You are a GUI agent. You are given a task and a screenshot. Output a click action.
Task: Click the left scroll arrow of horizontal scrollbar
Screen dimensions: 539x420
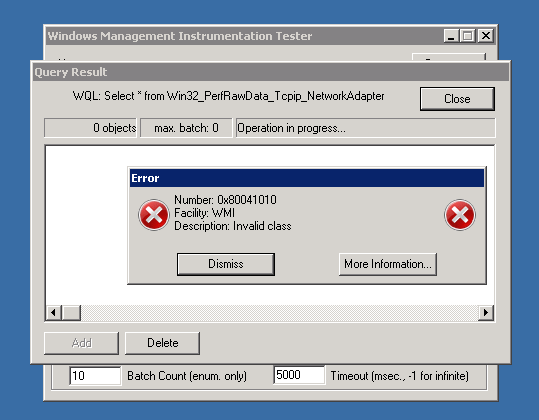click(54, 312)
